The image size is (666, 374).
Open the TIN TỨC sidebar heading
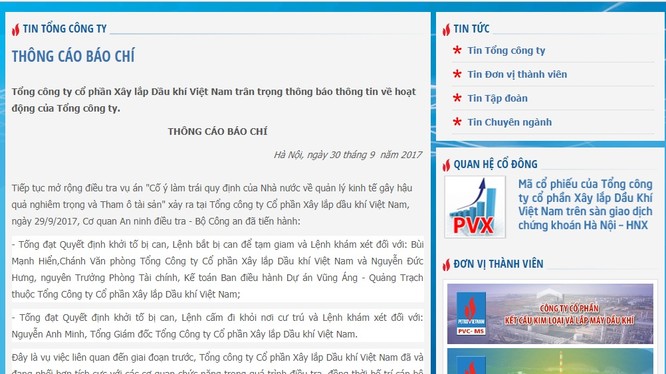coord(471,29)
